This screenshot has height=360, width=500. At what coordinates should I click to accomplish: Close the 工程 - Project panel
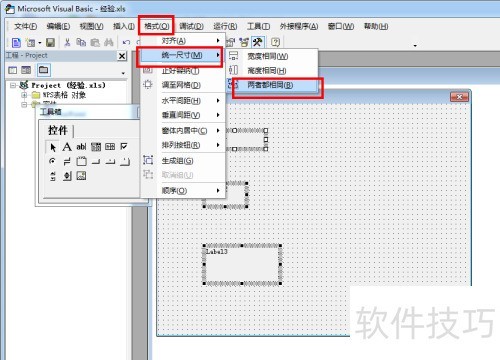coord(122,56)
